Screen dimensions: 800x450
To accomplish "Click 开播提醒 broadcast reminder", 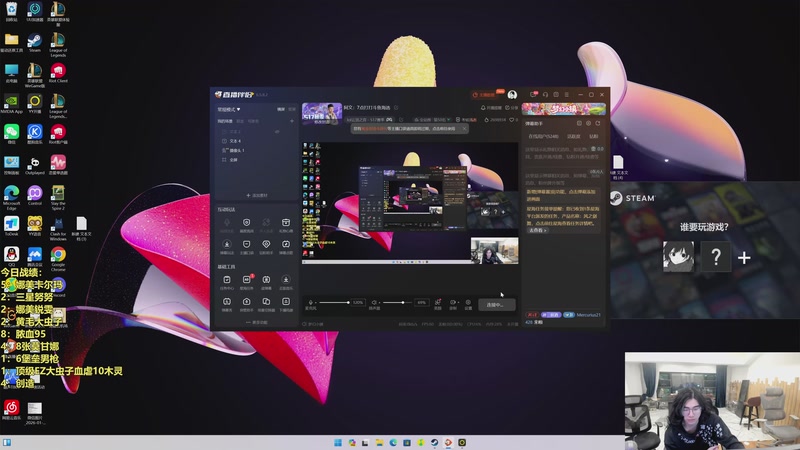I will pyautogui.click(x=491, y=108).
